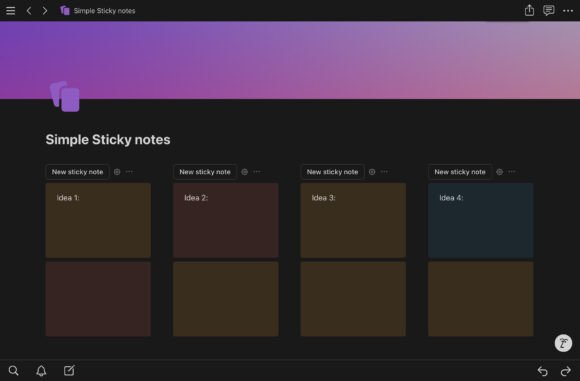This screenshot has height=381, width=580.
Task: Open notifications bell icon
Action: [x=41, y=371]
